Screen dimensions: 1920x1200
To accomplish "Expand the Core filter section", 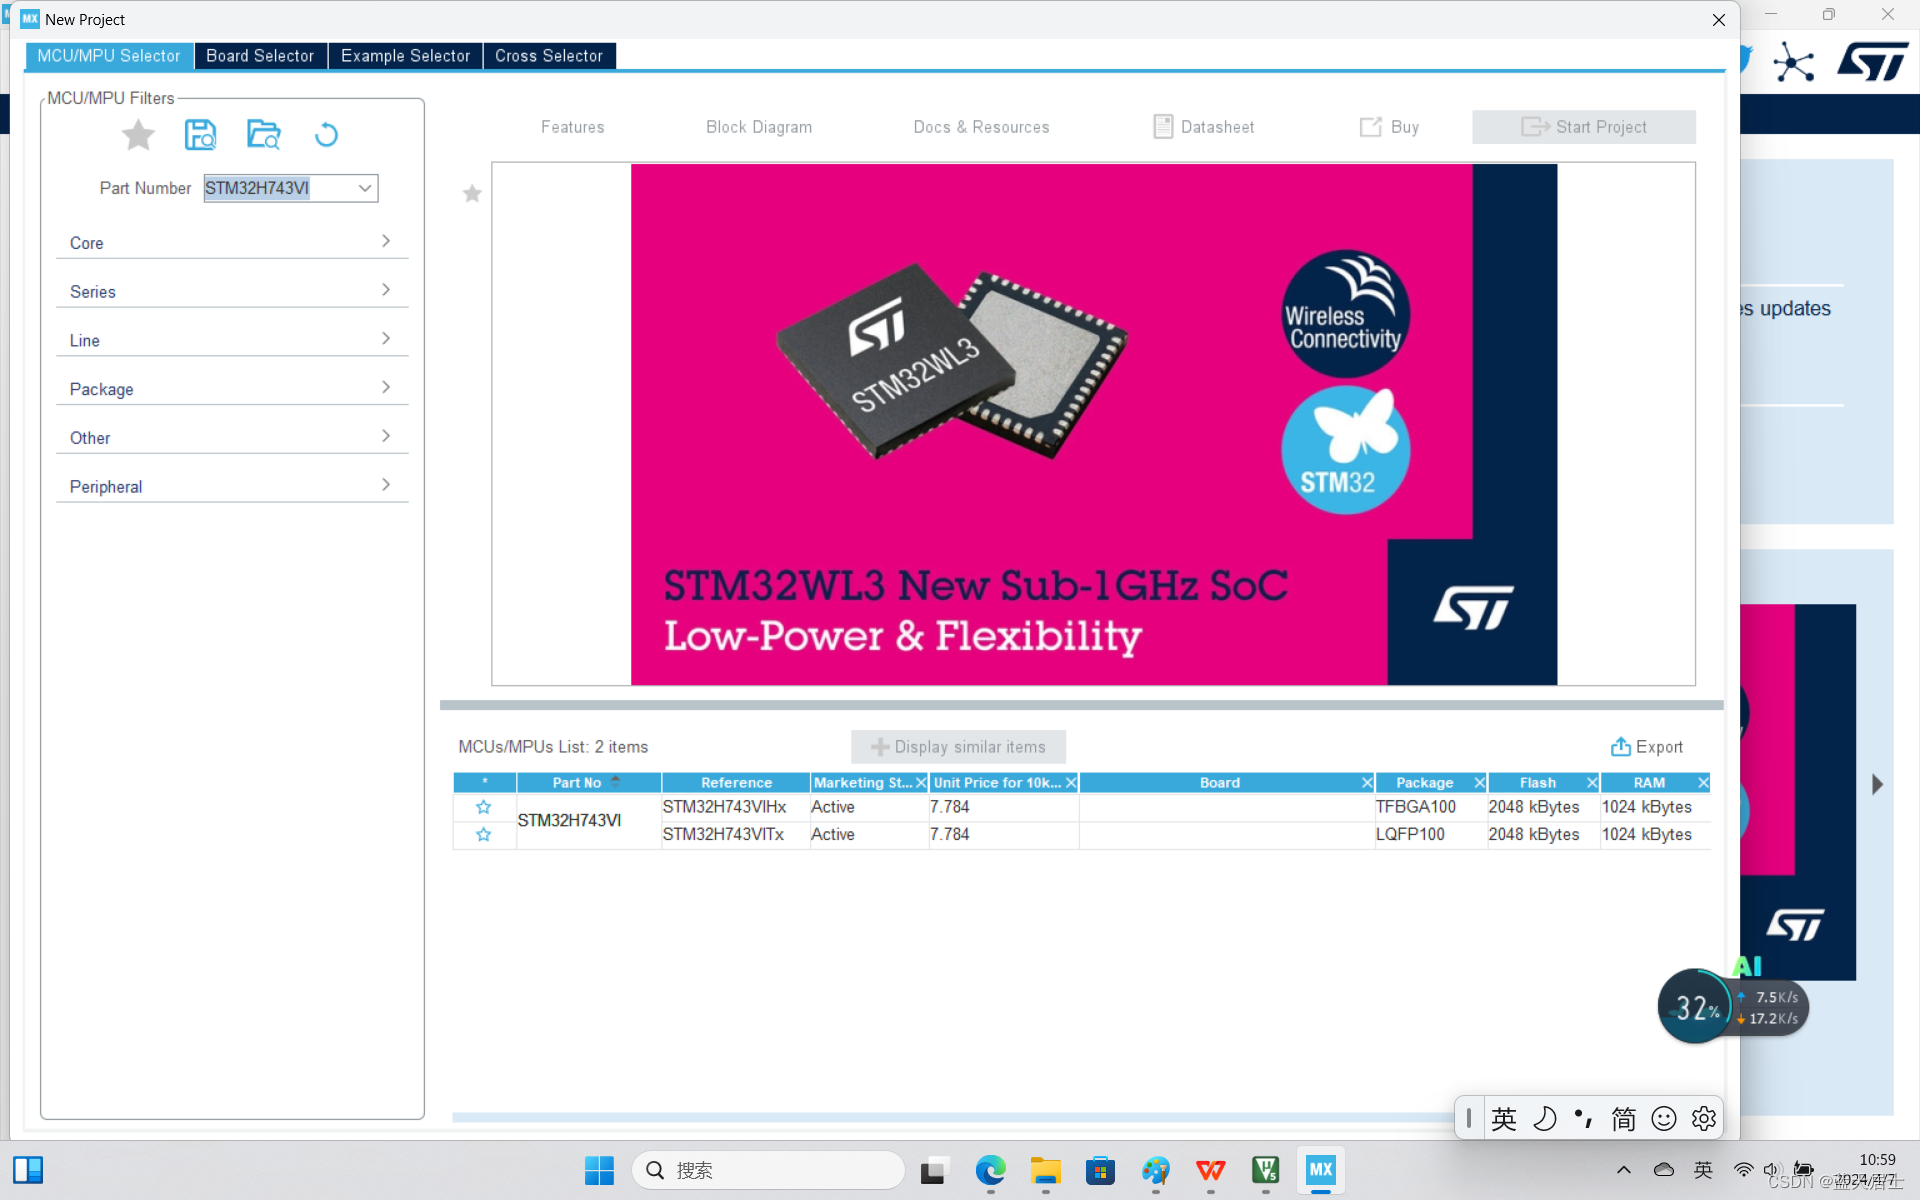I will [x=232, y=243].
